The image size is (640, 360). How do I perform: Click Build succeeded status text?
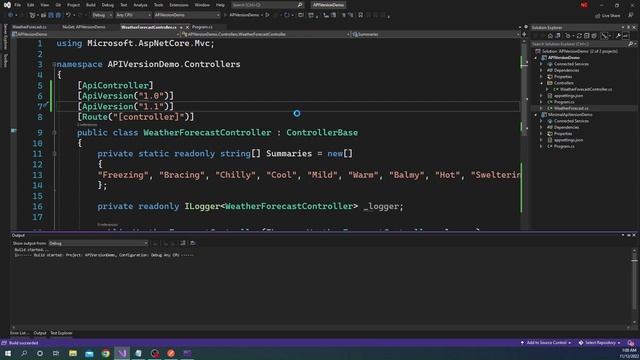coord(24,343)
